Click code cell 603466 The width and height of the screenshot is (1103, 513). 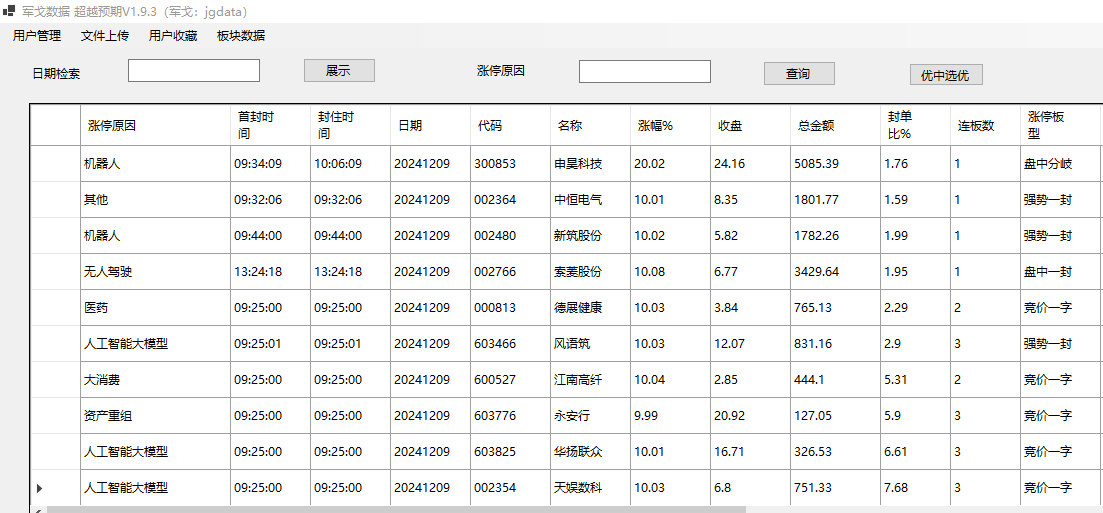click(x=511, y=344)
